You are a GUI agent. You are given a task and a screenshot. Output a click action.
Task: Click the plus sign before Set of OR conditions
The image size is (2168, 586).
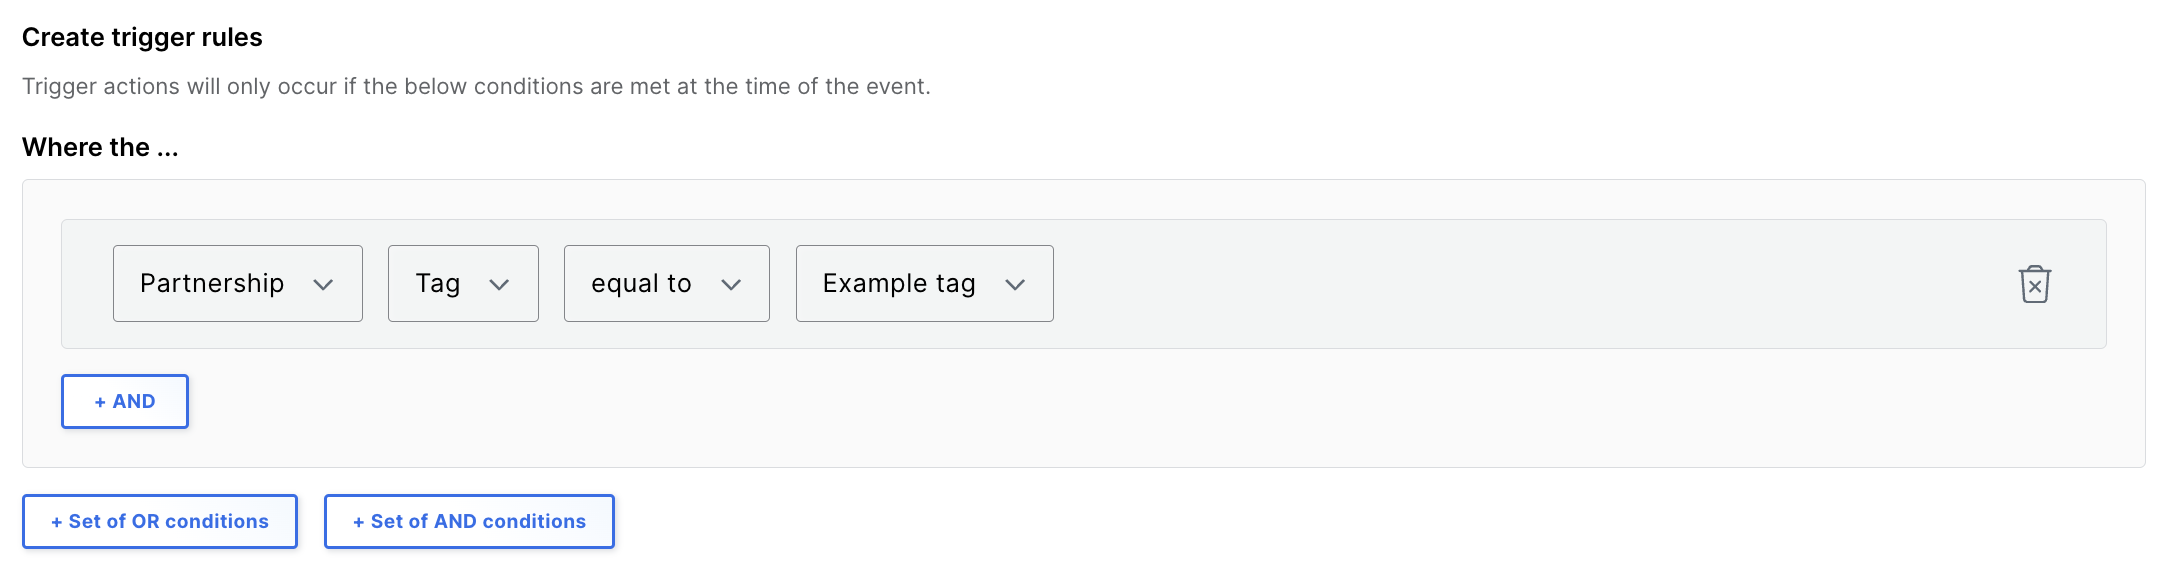[x=57, y=522]
